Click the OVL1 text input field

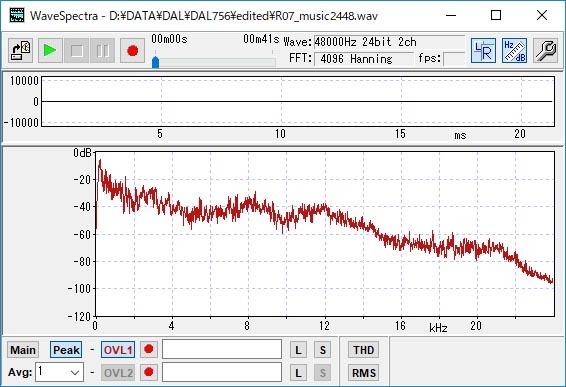click(222, 349)
